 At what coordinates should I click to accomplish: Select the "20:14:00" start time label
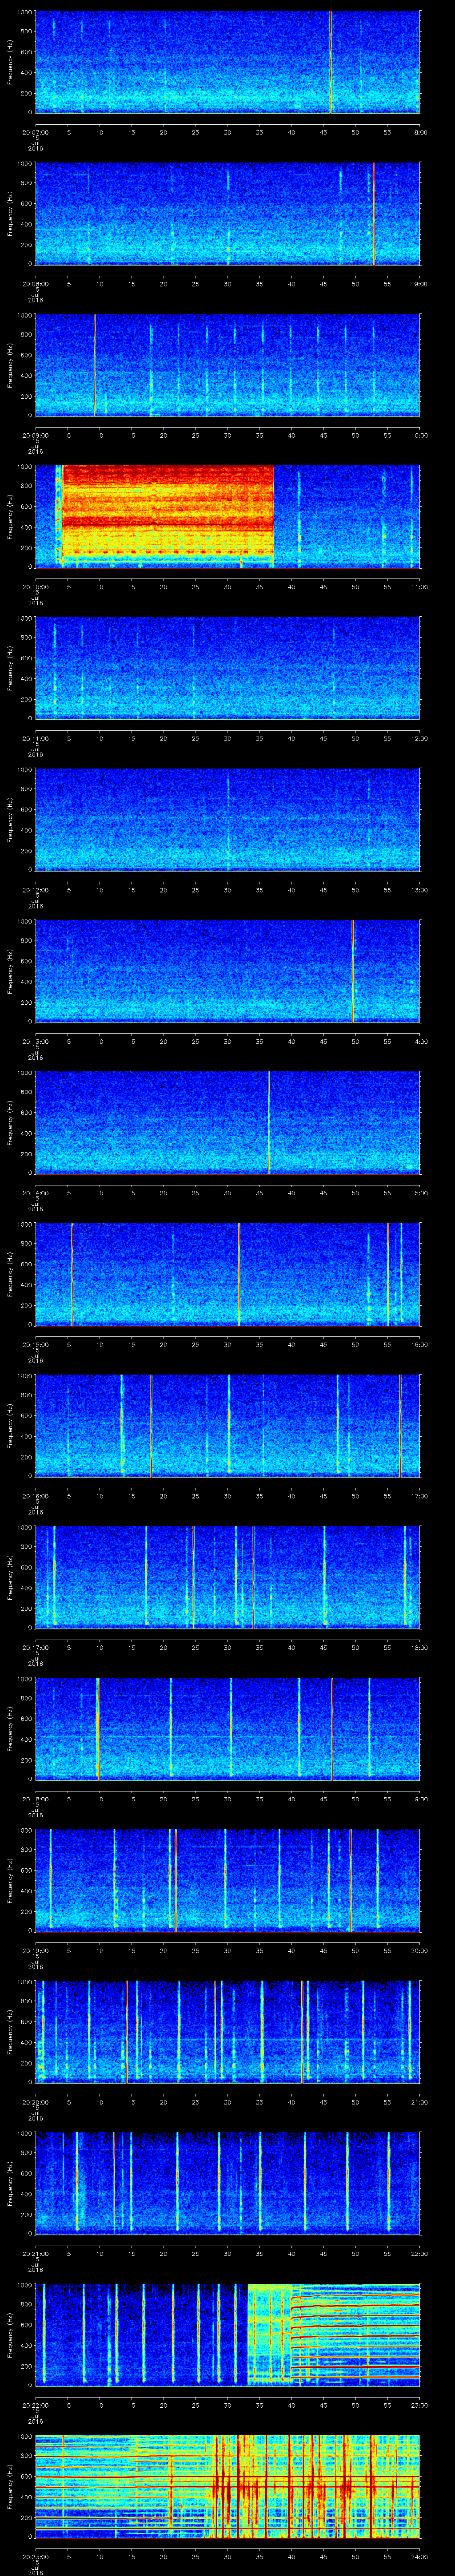pos(35,1193)
